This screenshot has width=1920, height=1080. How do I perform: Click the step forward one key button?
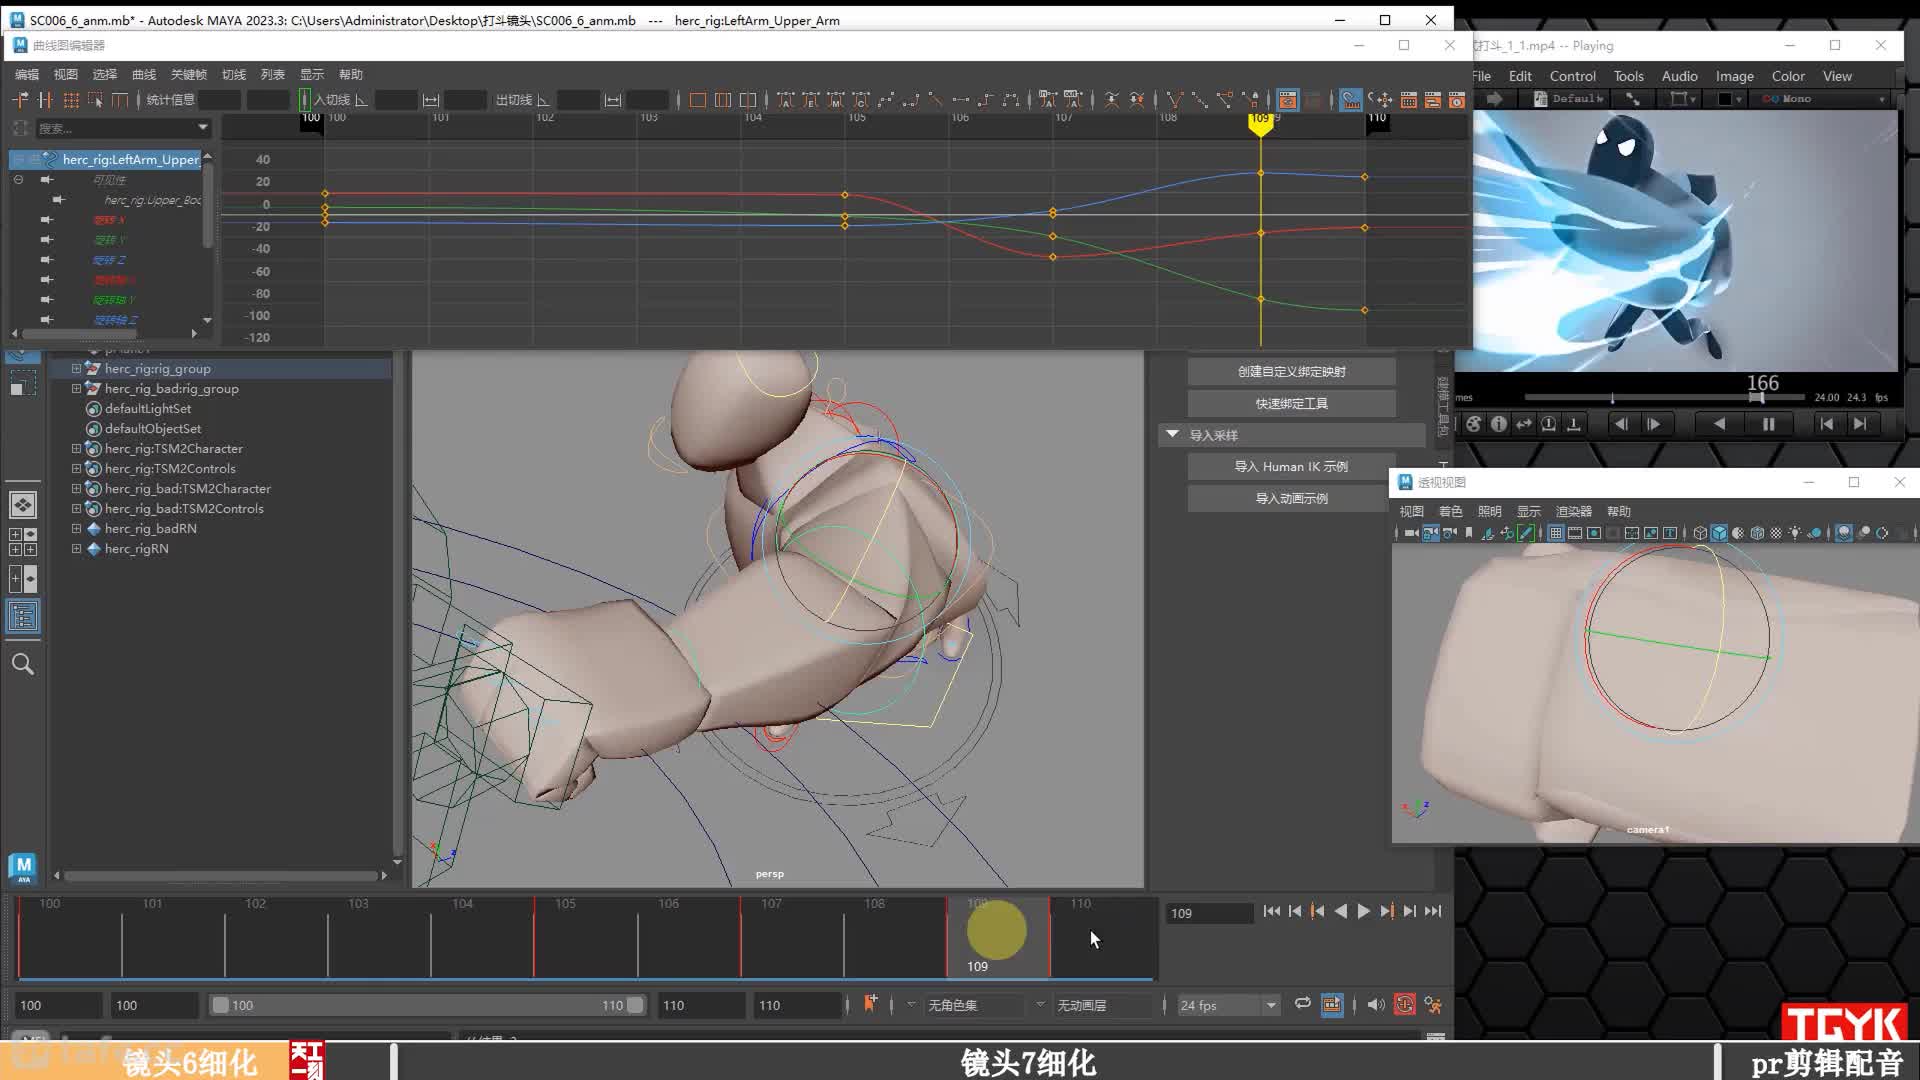(1387, 911)
